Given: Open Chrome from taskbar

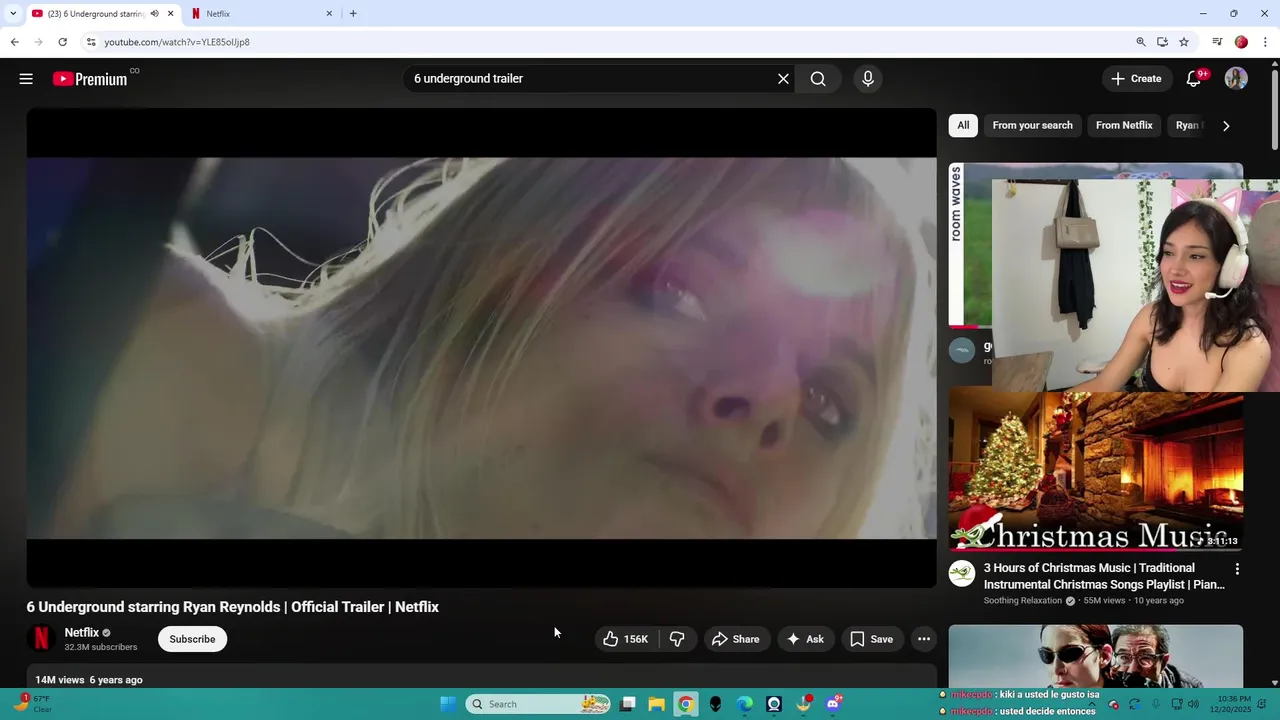Looking at the screenshot, I should point(686,704).
